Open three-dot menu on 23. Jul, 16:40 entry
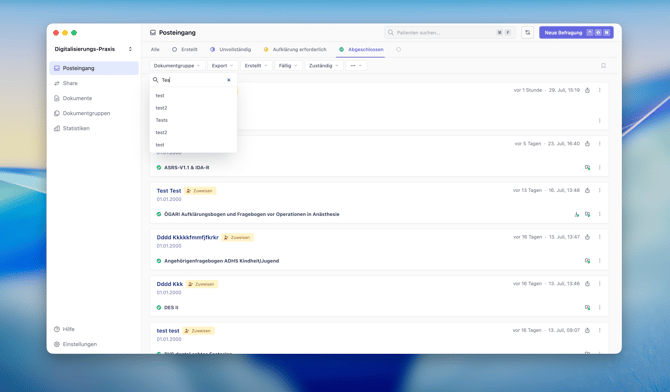Screen dimensions: 670x392 599,144
